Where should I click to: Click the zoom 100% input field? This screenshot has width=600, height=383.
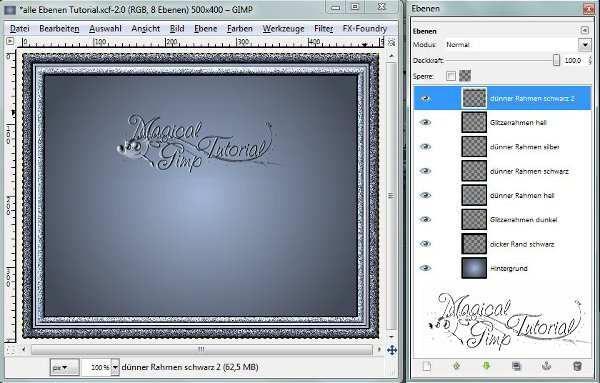pos(96,367)
